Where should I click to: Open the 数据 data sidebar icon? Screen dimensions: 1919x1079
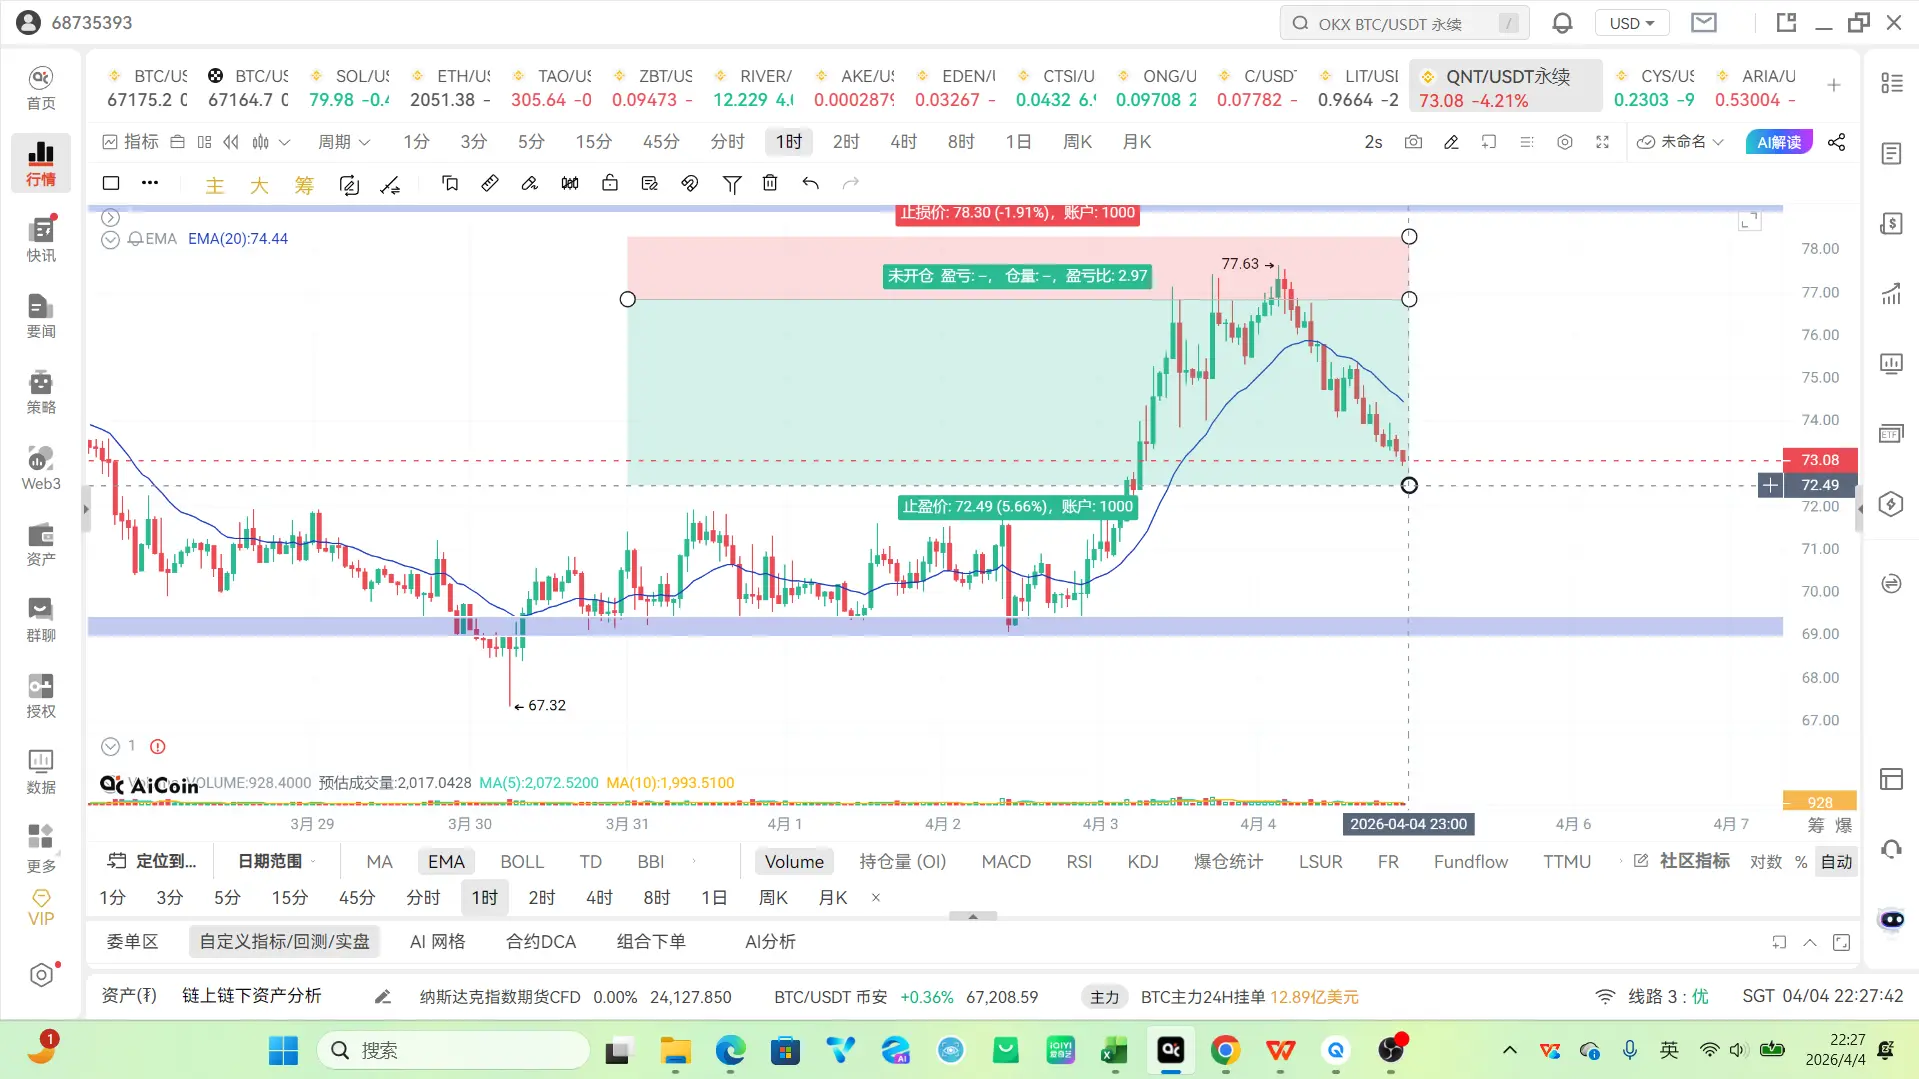[x=41, y=771]
